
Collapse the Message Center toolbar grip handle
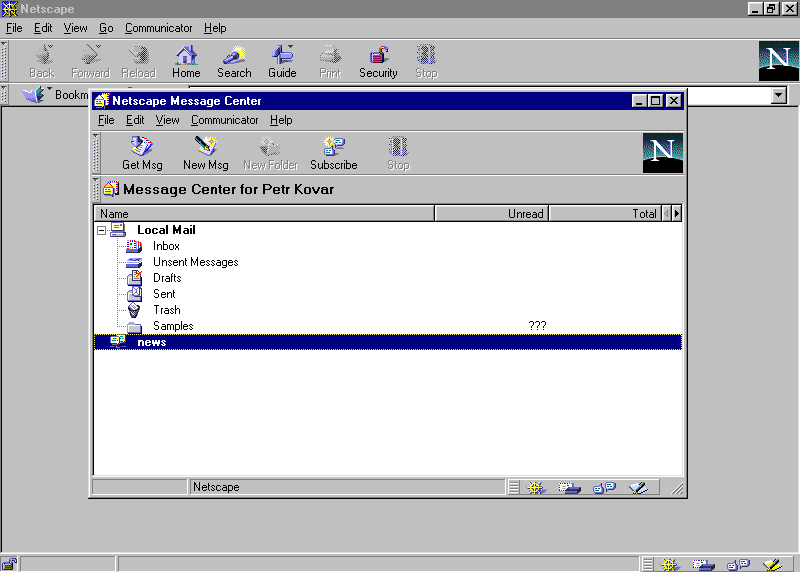pos(96,153)
